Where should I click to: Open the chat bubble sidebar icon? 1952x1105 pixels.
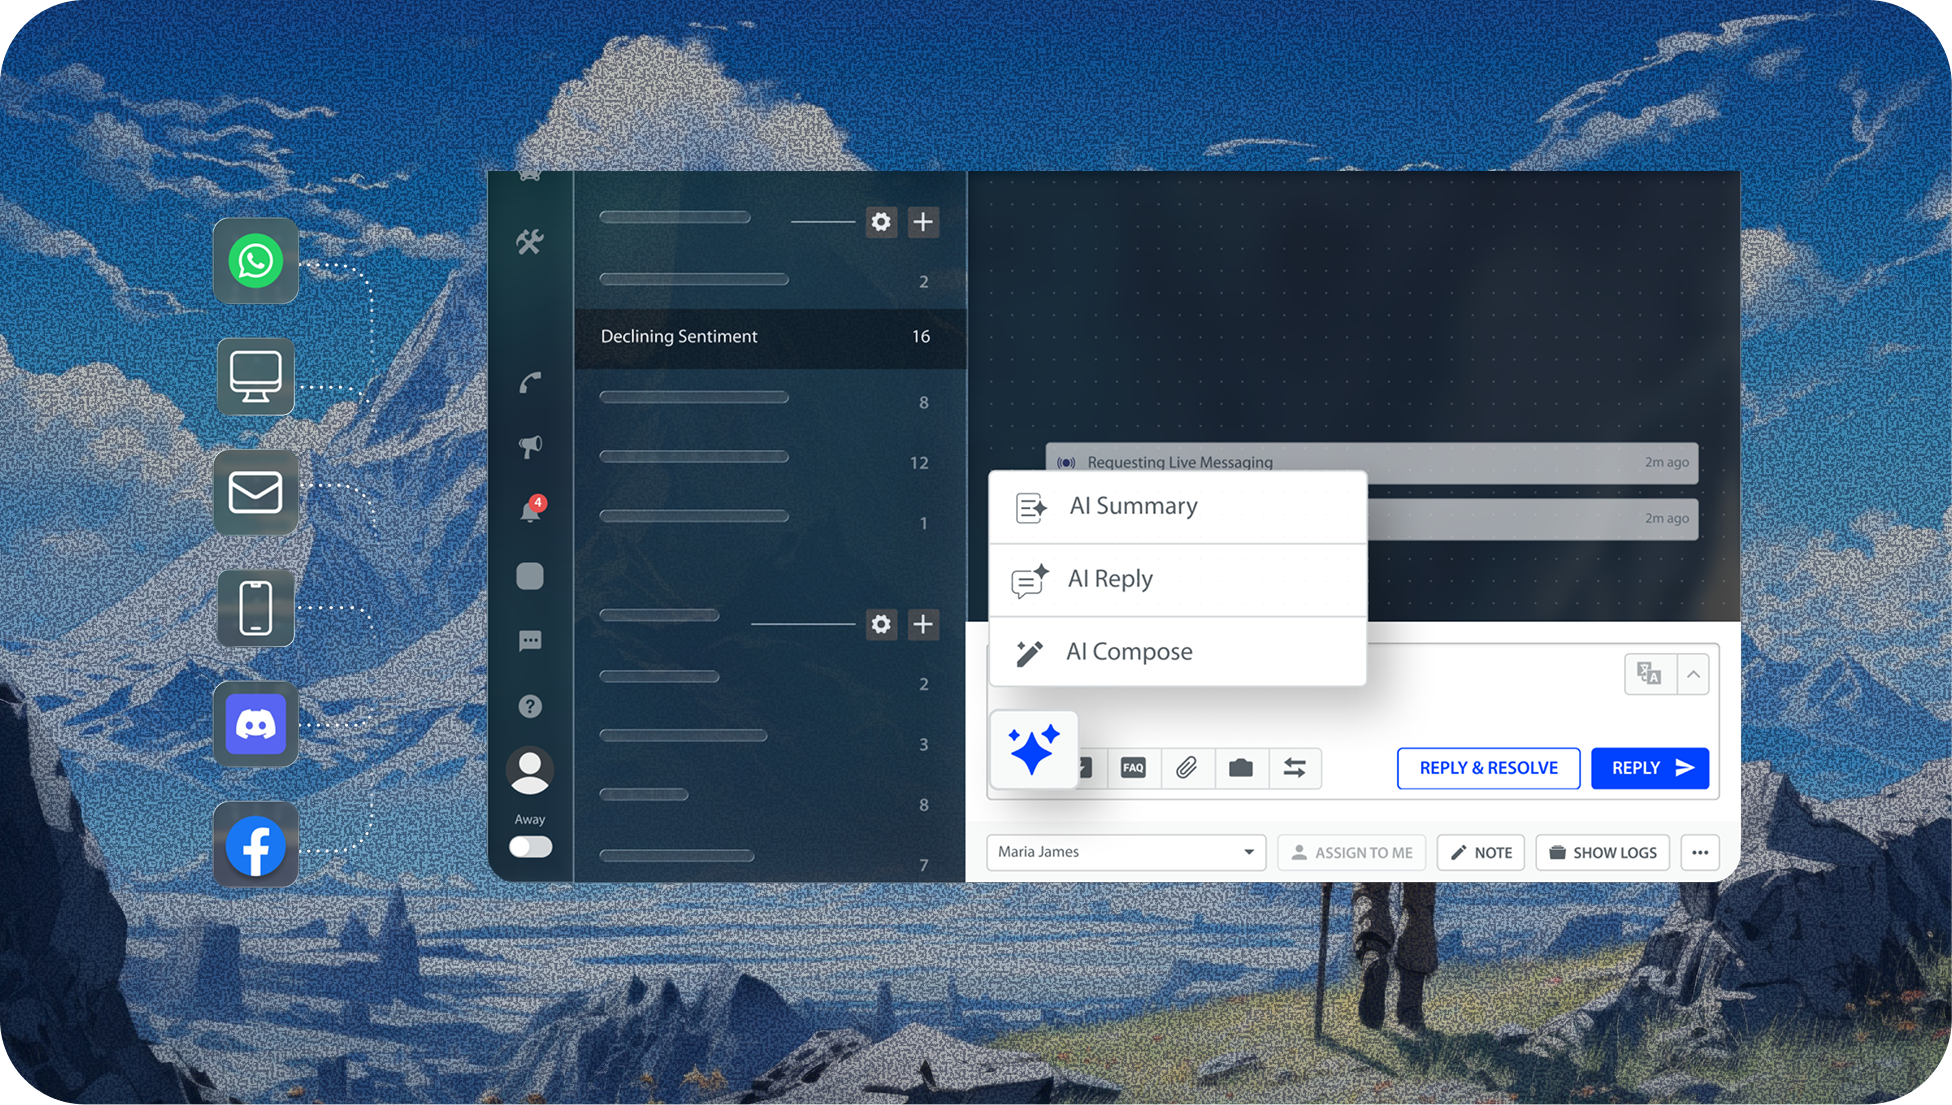[x=530, y=641]
